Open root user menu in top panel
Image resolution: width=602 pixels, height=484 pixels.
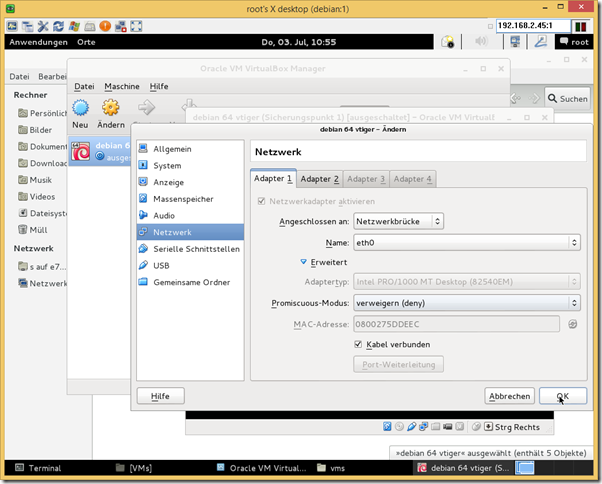(x=574, y=42)
